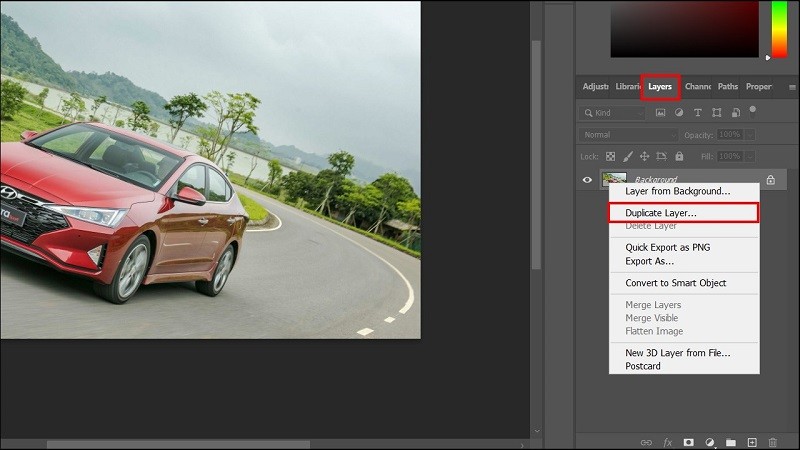
Task: Click the Lock all padlock icon
Action: pyautogui.click(x=679, y=156)
